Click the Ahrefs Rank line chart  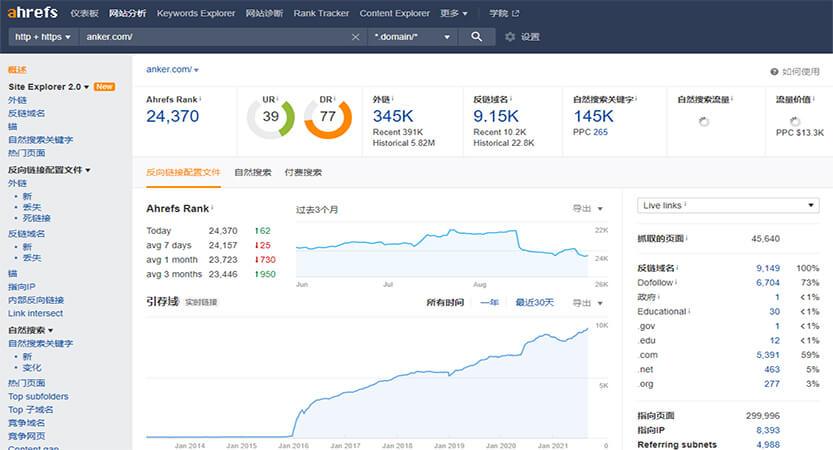[442, 252]
